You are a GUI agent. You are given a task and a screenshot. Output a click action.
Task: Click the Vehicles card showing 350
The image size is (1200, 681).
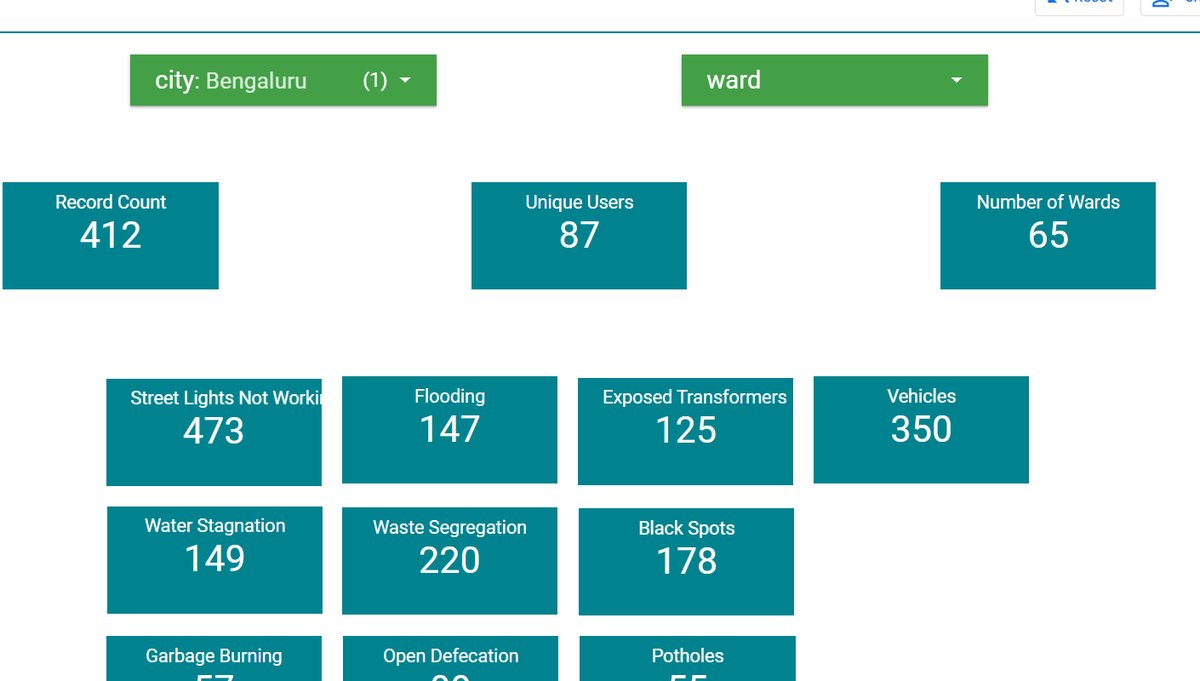[921, 430]
